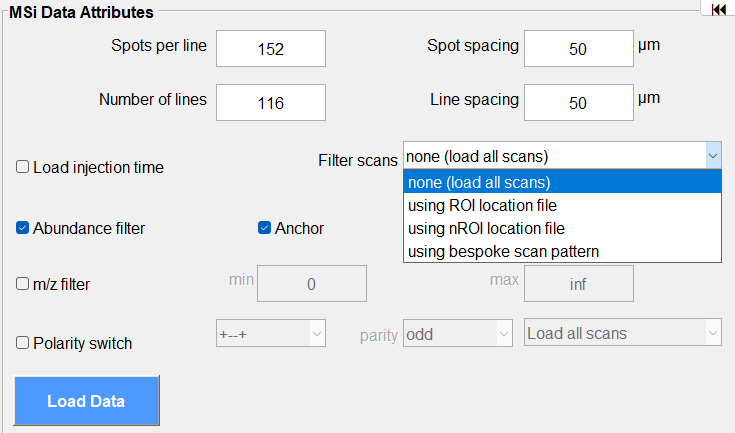Choose 'using nROI location file' option
This screenshot has width=735, height=433.
pos(561,228)
